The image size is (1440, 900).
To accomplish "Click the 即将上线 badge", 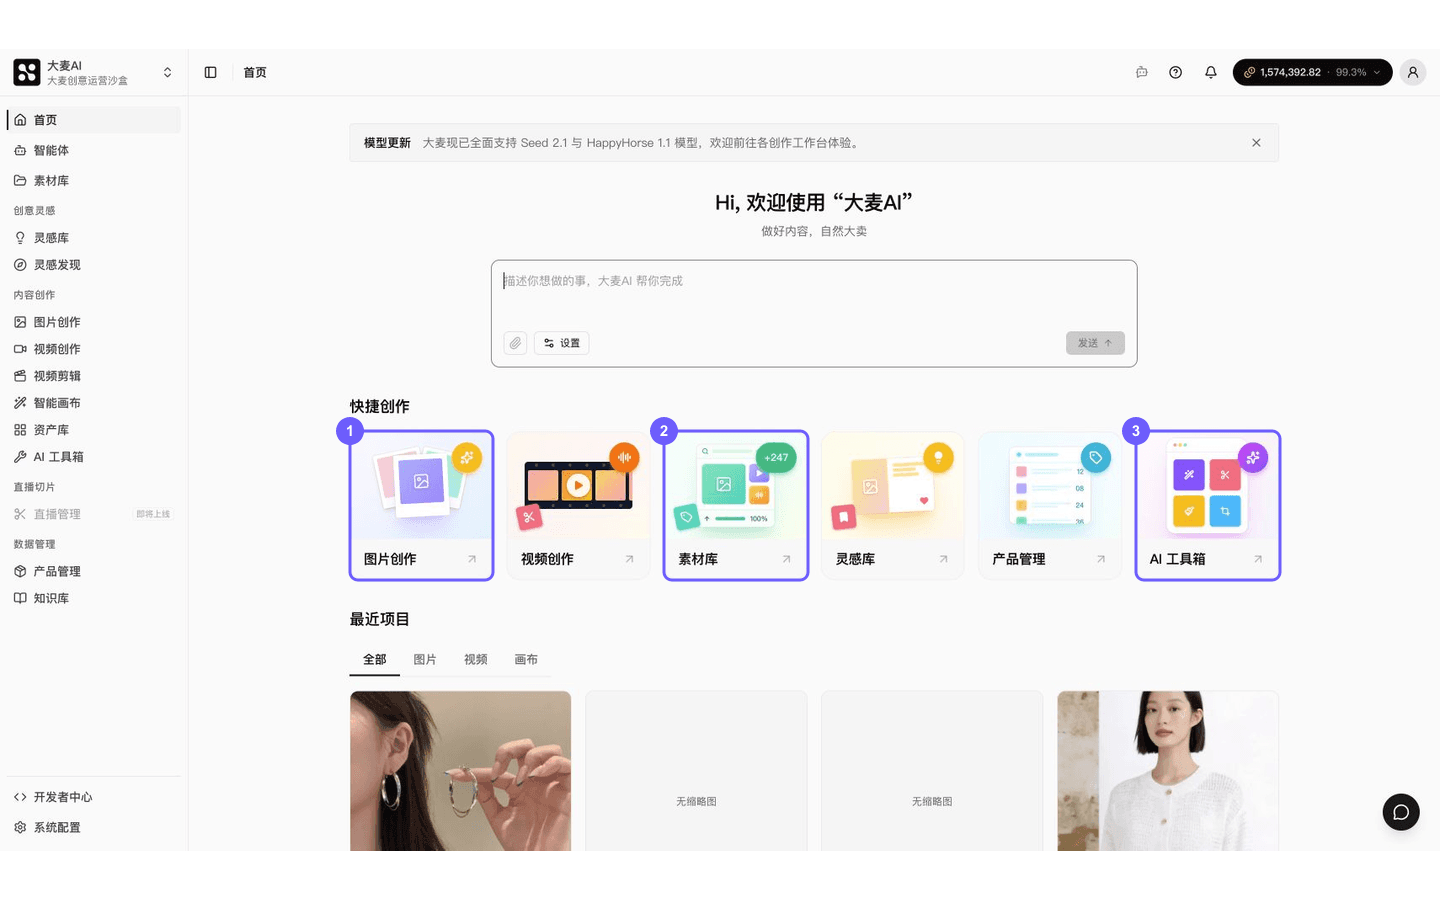I will point(153,514).
